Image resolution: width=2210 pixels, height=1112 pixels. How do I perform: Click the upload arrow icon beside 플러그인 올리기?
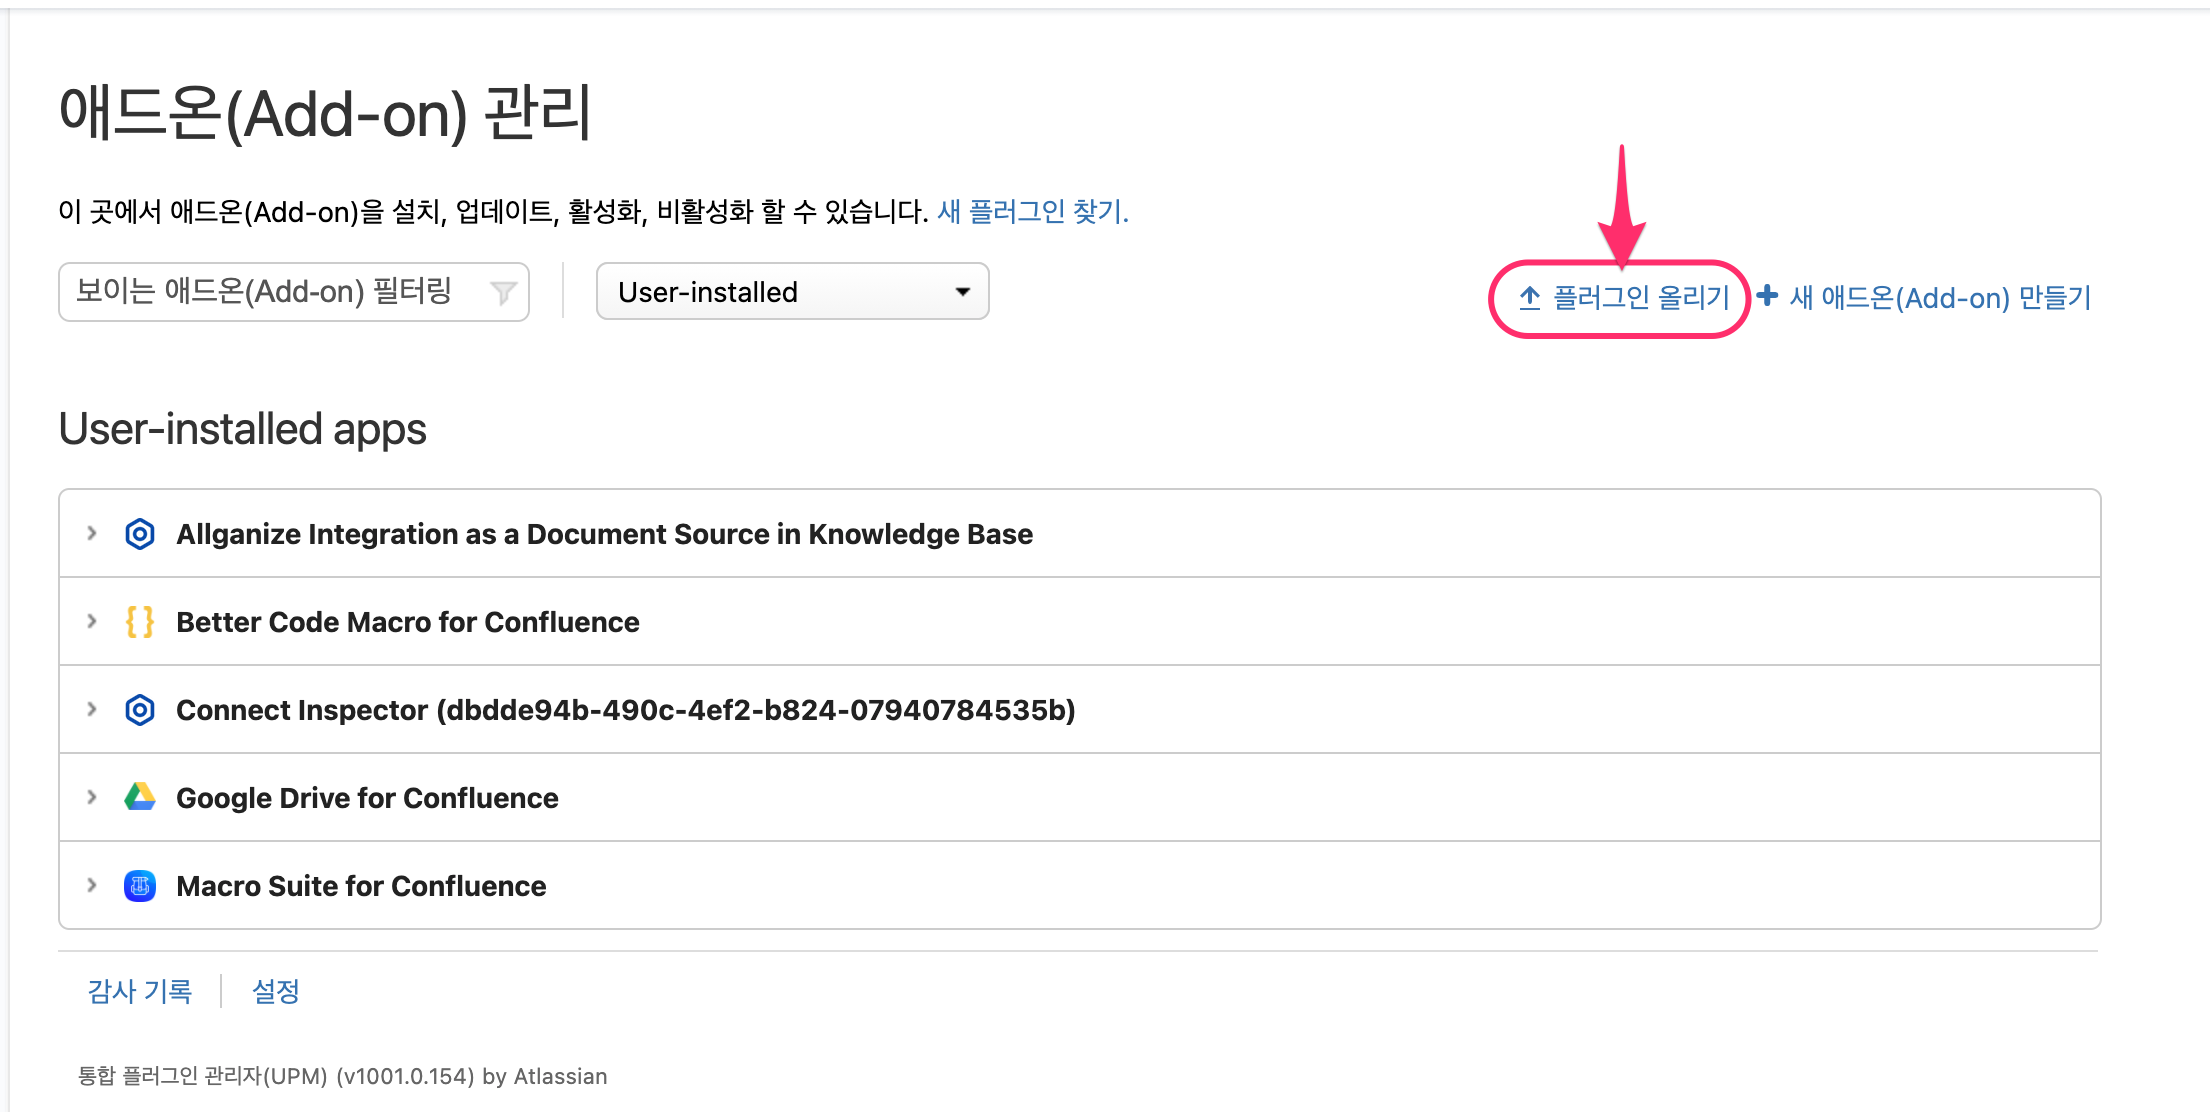[x=1530, y=297]
